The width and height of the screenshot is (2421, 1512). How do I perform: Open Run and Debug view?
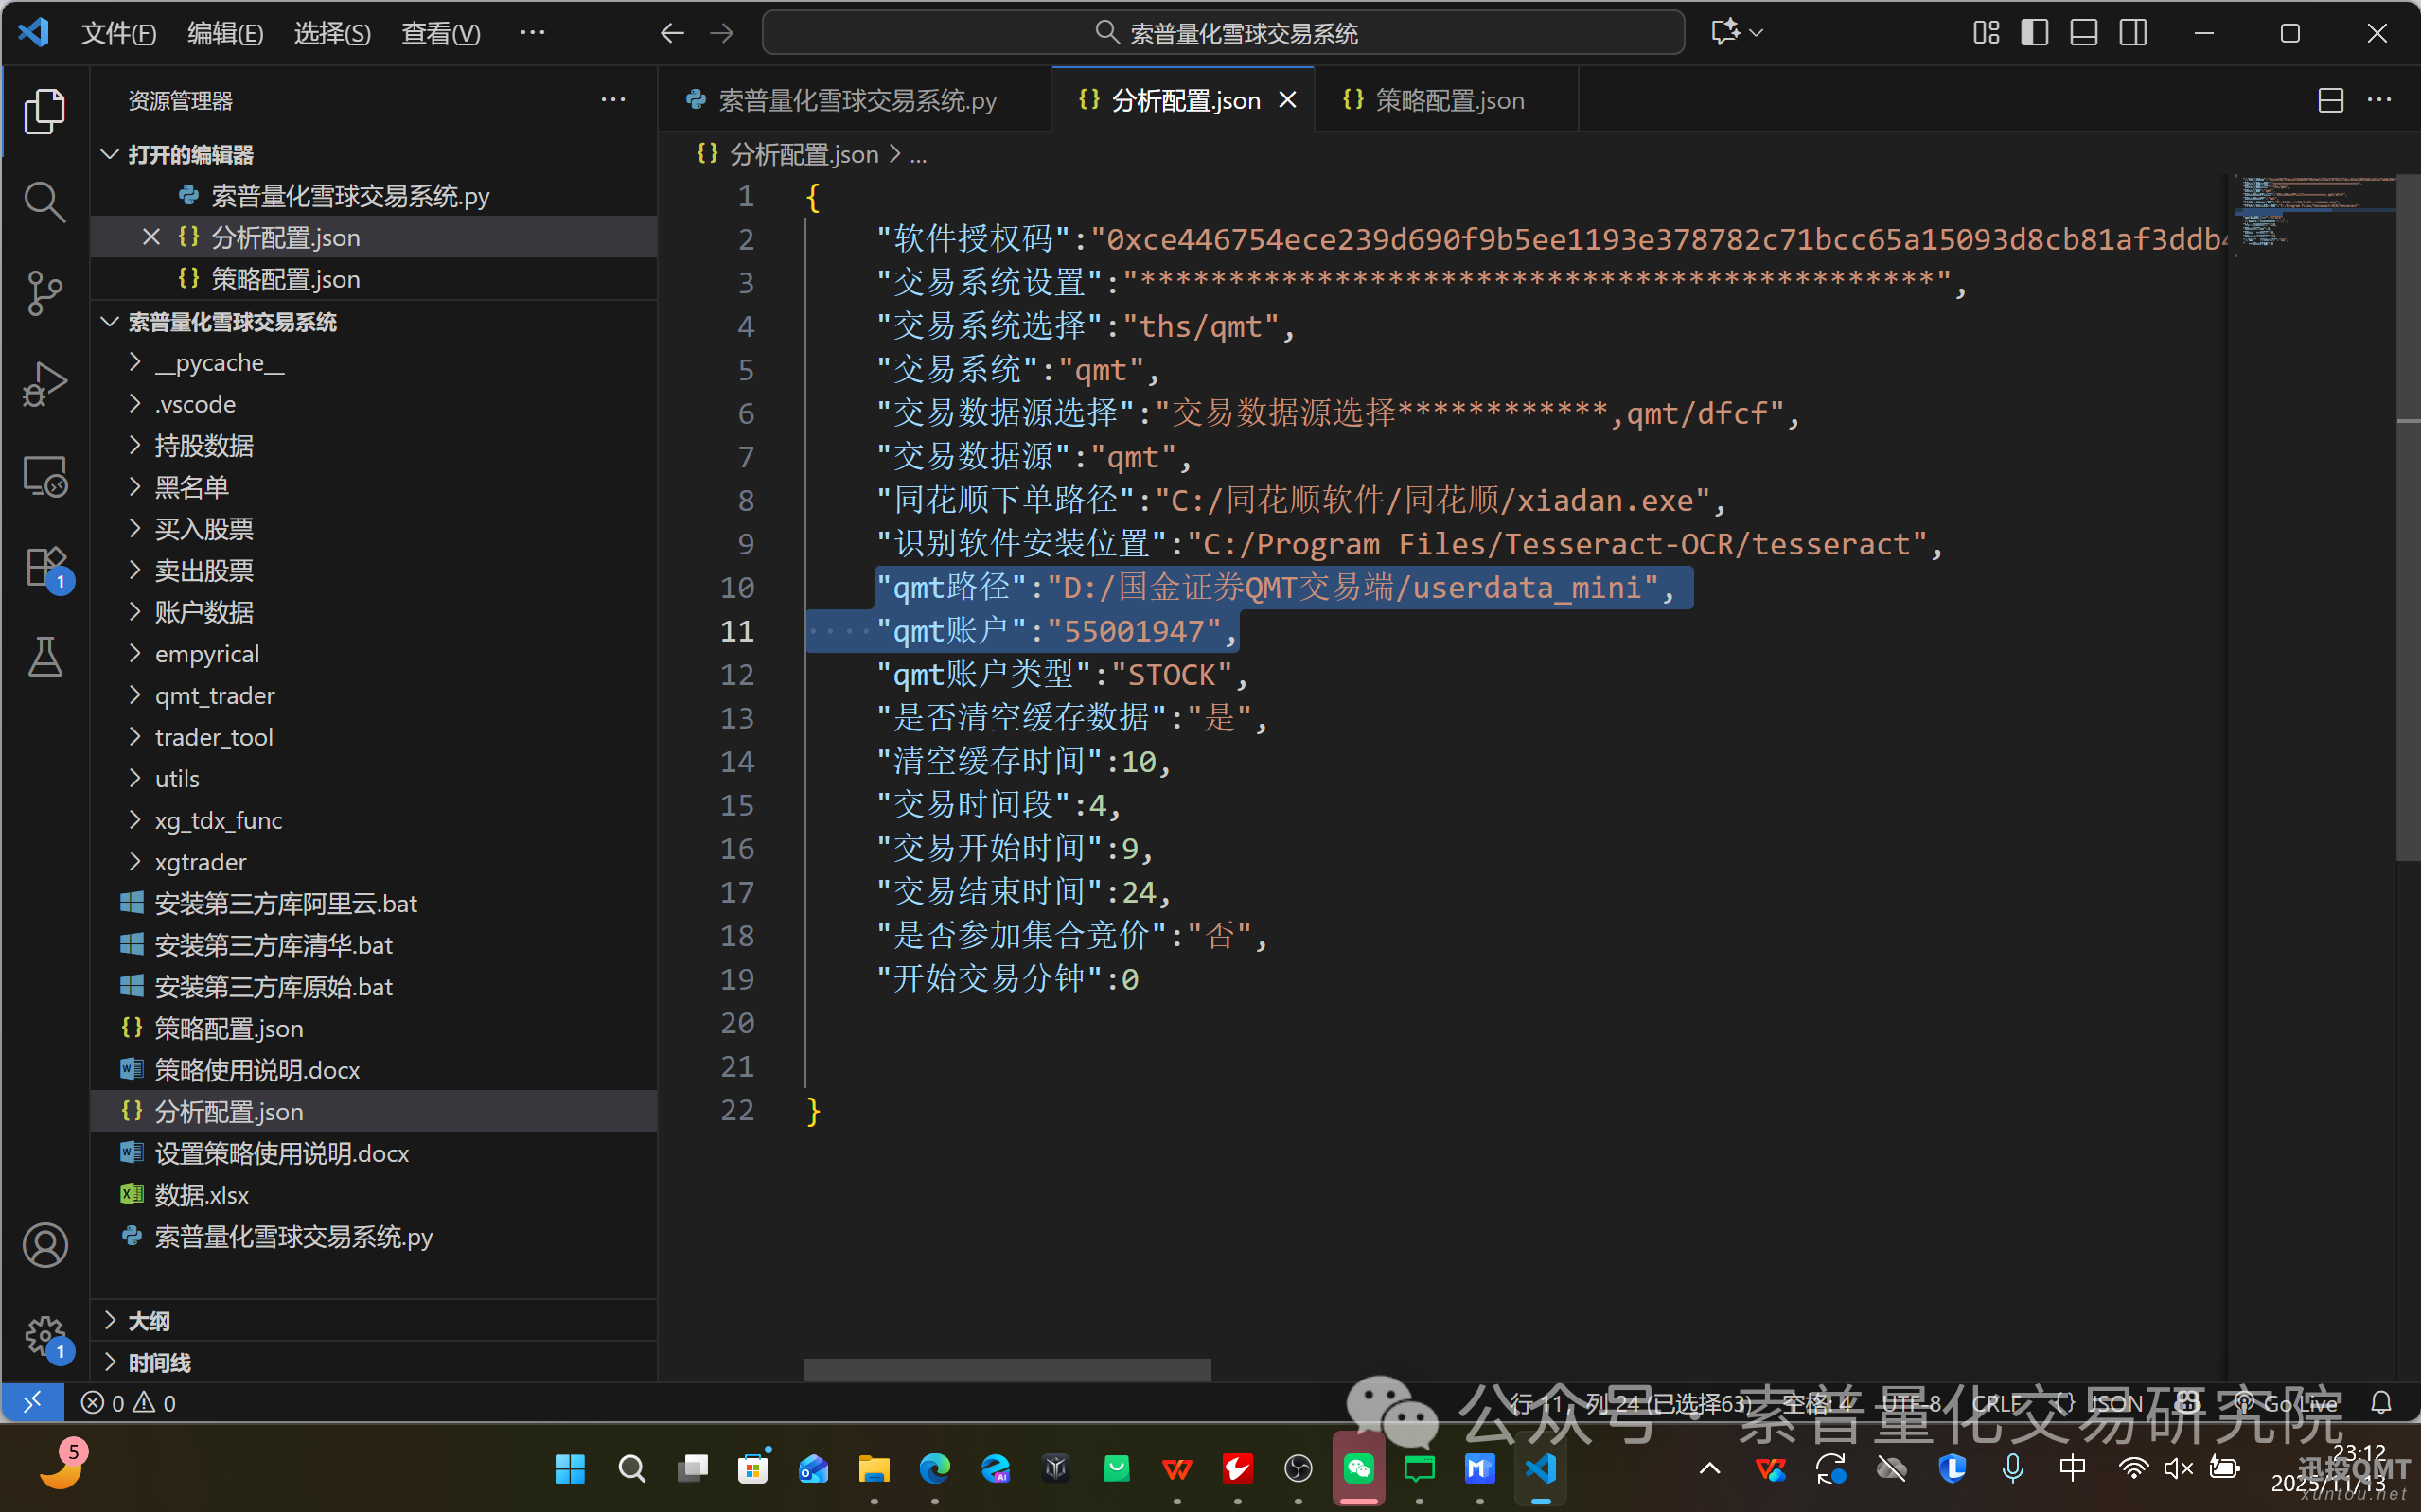pos(44,384)
